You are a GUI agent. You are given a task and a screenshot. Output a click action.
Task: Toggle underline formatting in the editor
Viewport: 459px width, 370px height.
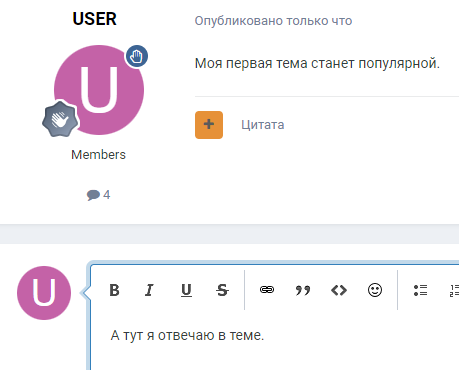(186, 290)
